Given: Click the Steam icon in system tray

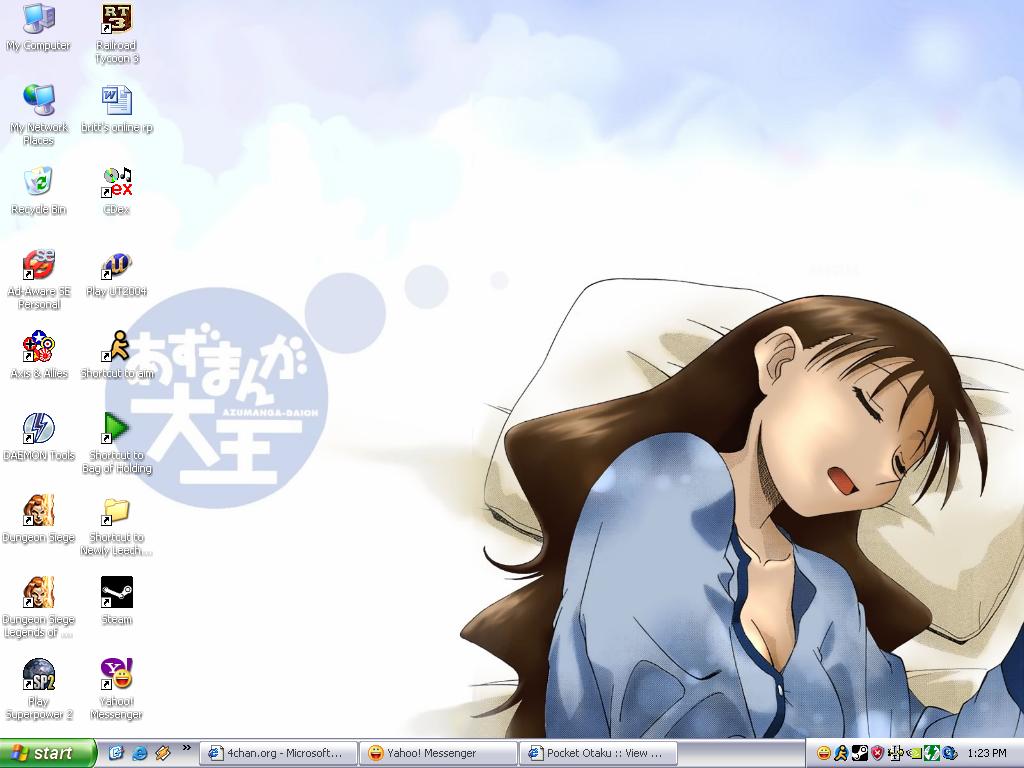Looking at the screenshot, I should 860,753.
